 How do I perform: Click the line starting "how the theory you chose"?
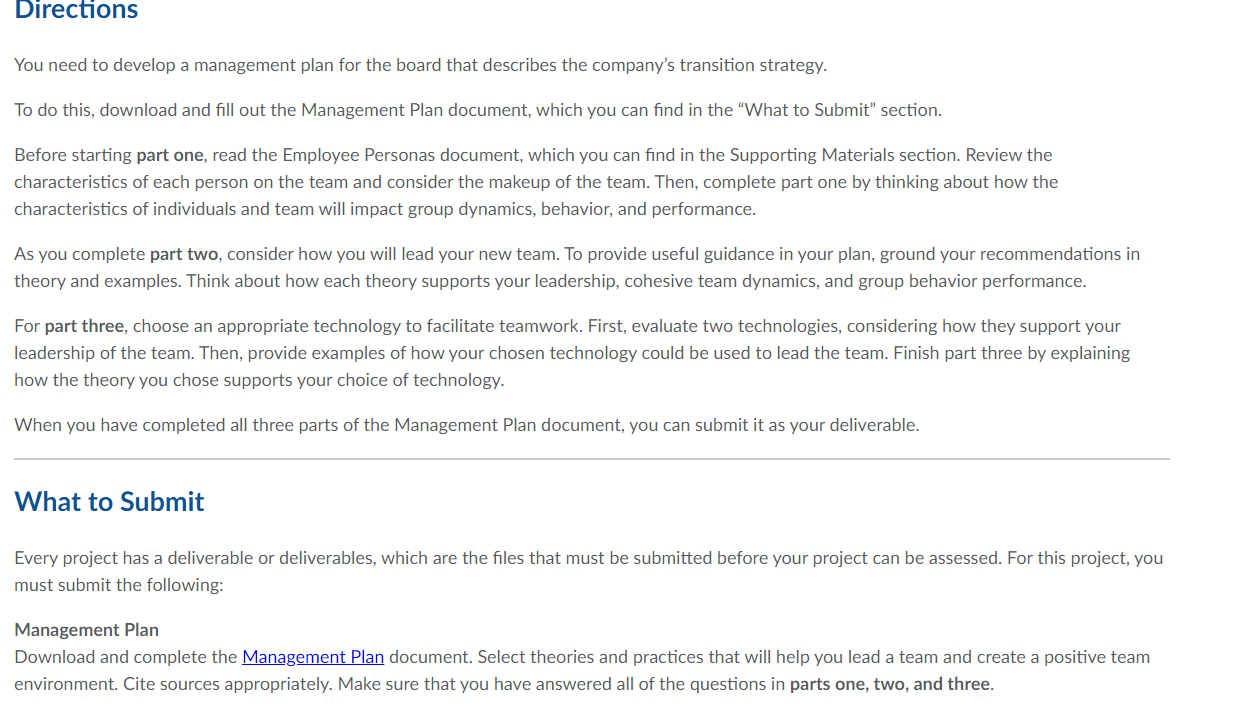(259, 380)
